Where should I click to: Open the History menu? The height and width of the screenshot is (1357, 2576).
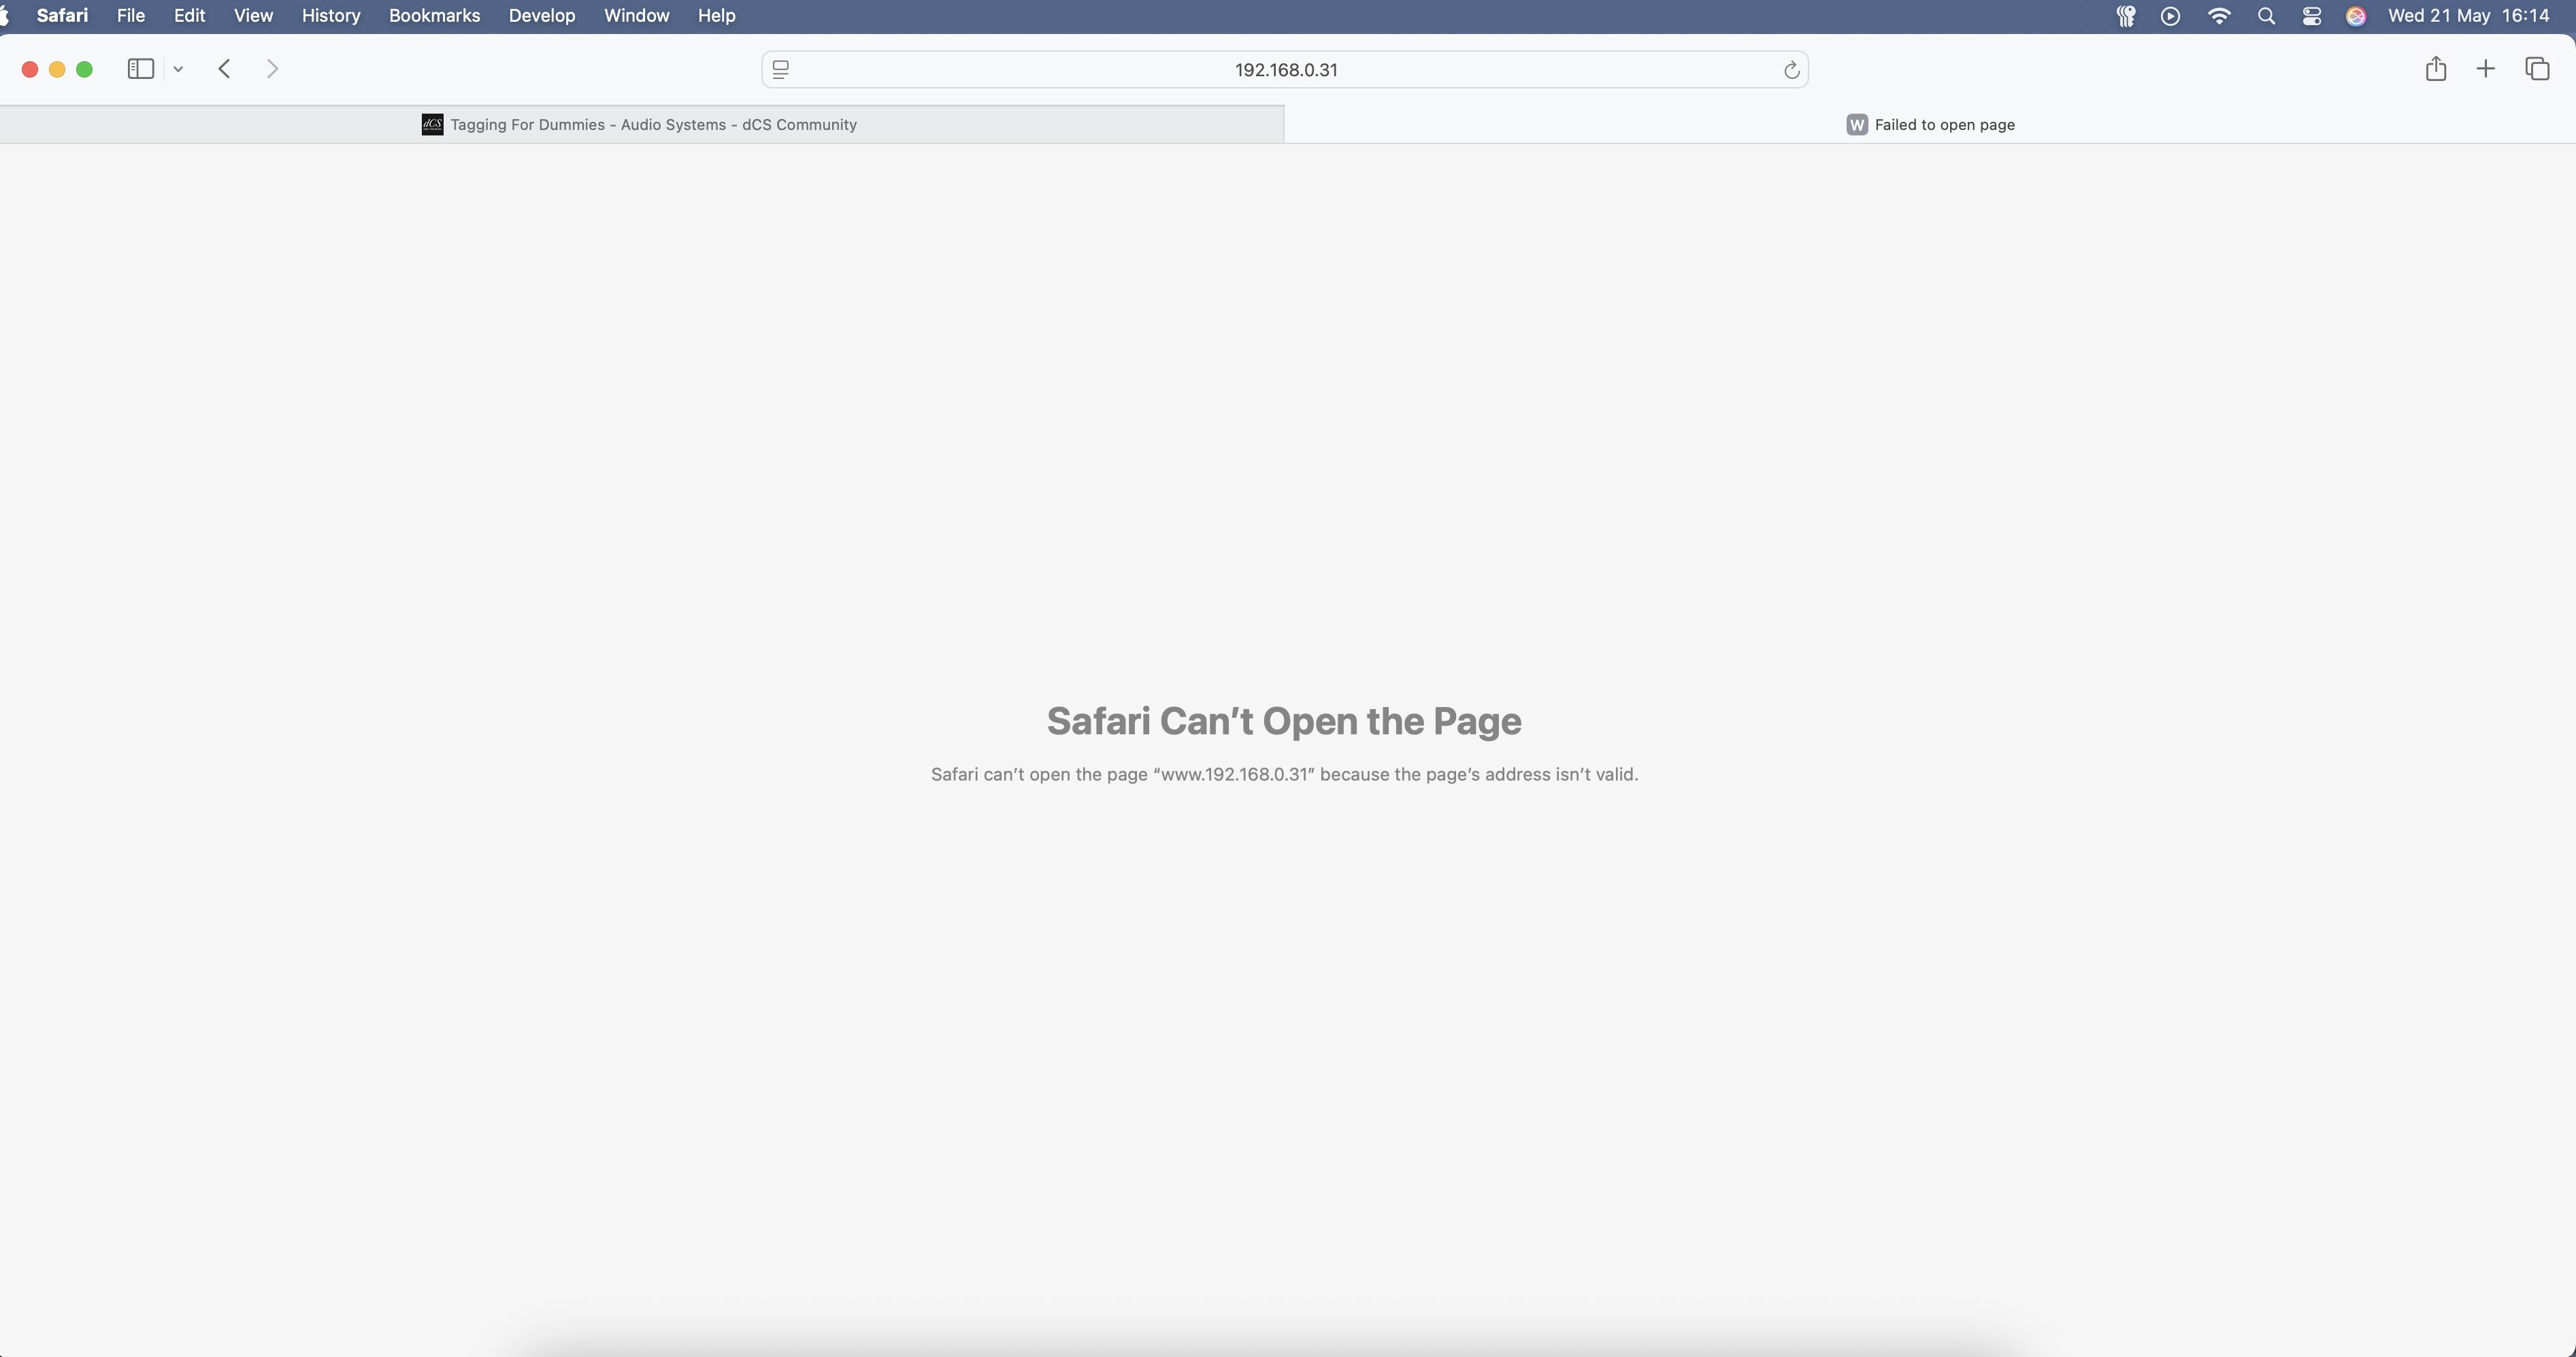coord(331,16)
